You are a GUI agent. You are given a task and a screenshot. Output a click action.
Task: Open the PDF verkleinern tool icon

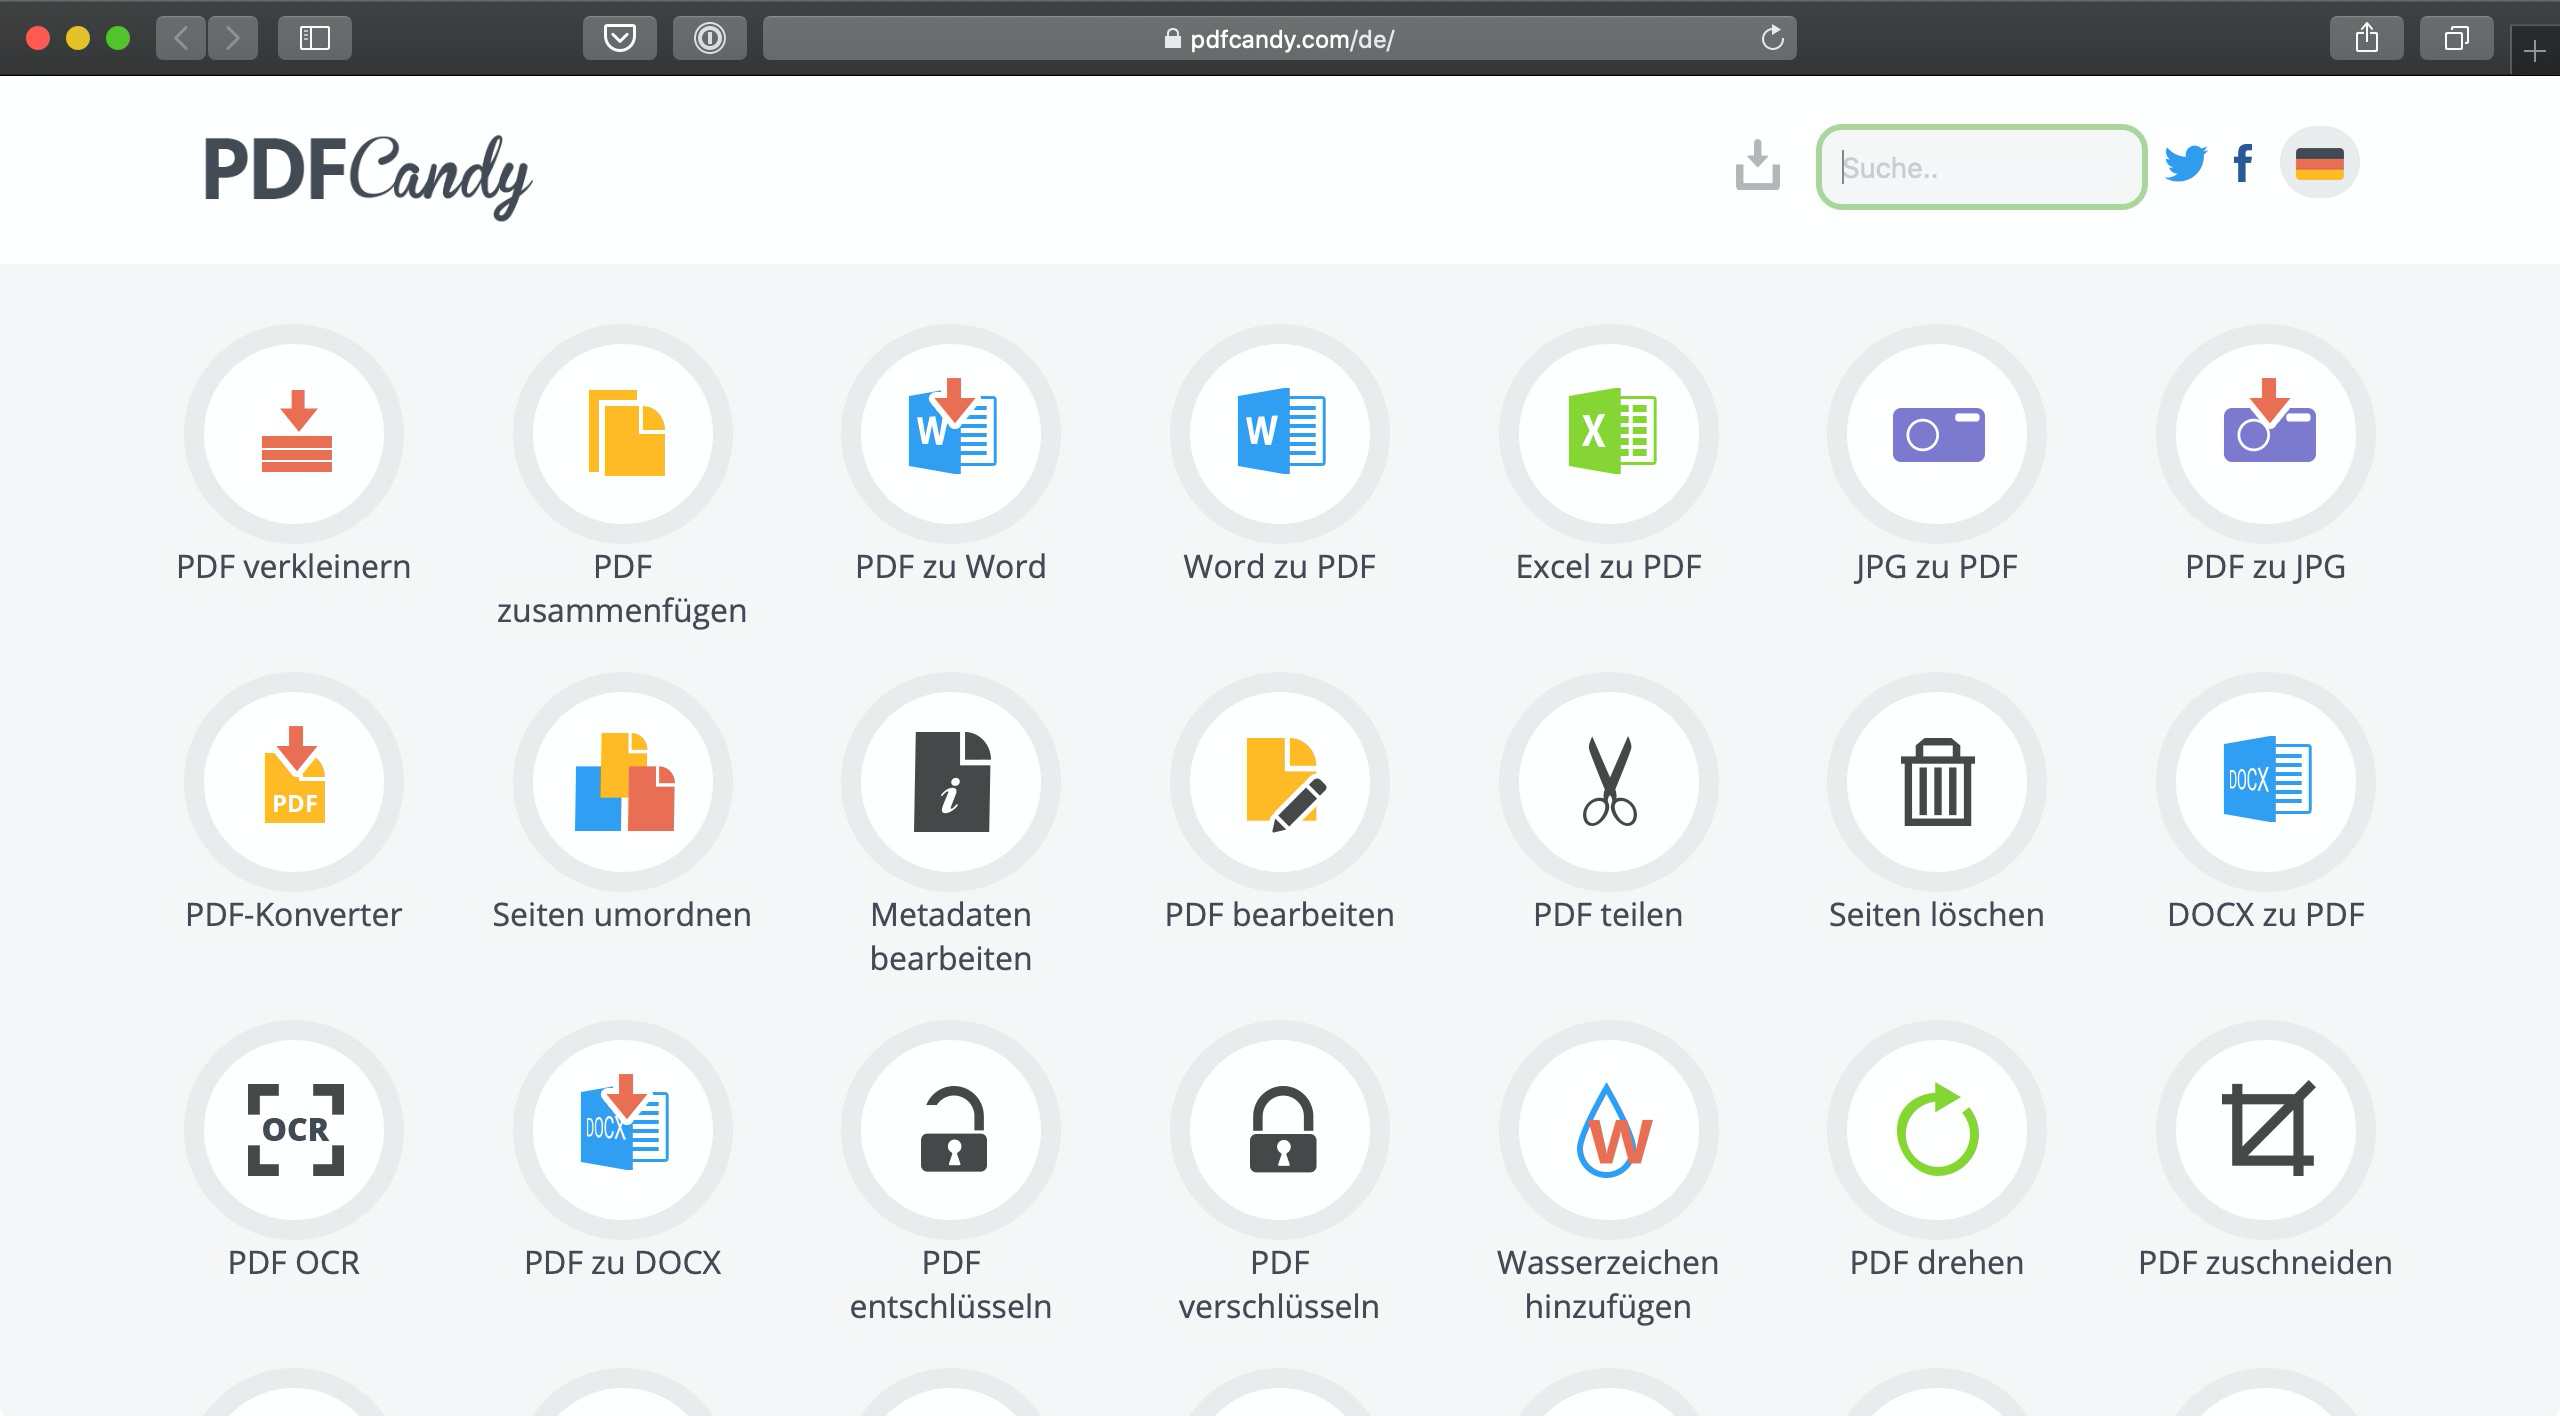tap(294, 434)
